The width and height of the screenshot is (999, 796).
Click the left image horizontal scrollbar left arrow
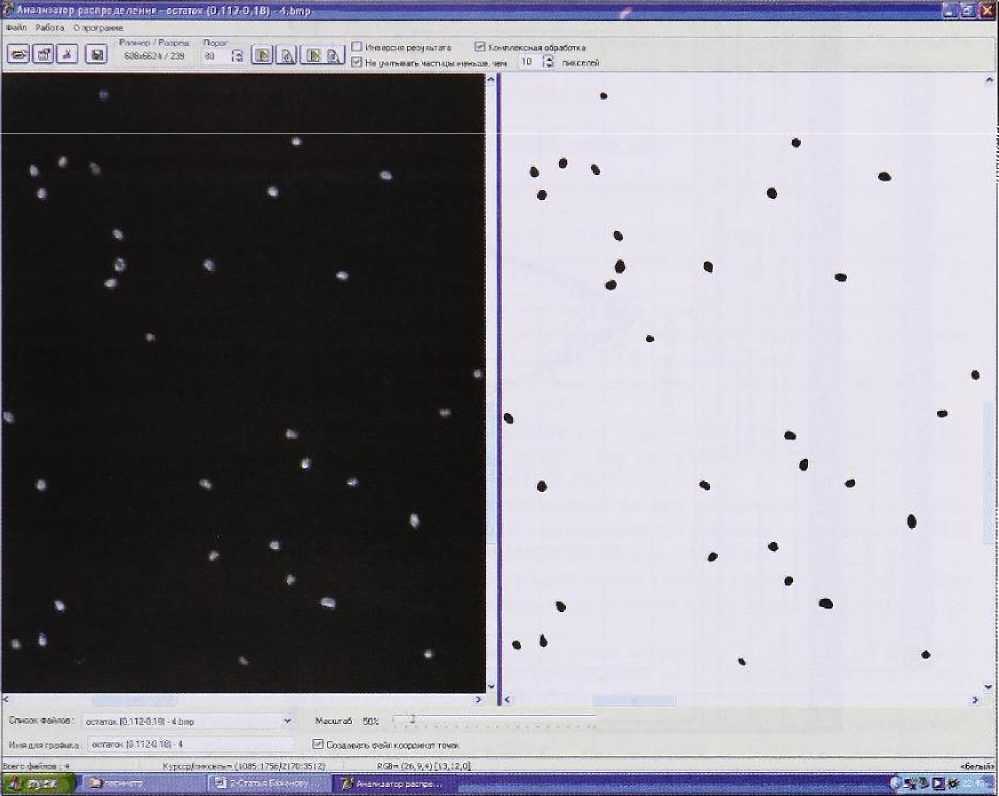(6, 699)
